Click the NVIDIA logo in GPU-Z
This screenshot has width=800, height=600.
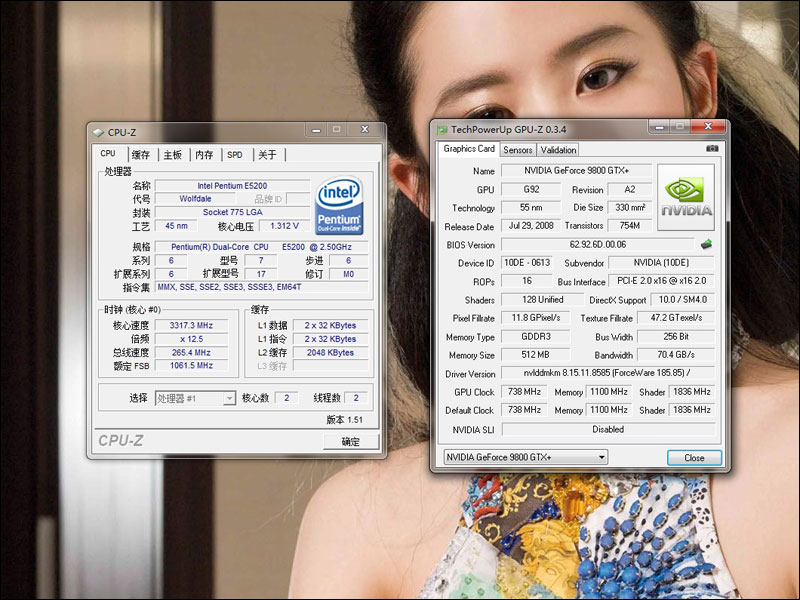(686, 197)
